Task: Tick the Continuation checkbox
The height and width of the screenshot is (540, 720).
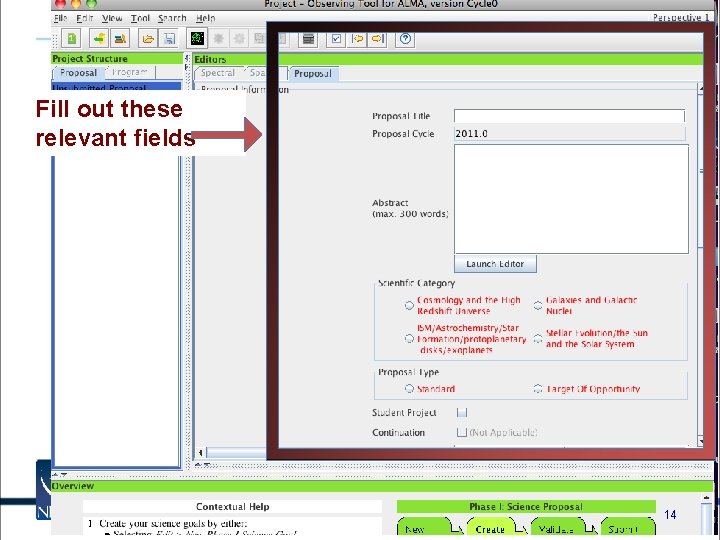Action: pyautogui.click(x=462, y=432)
